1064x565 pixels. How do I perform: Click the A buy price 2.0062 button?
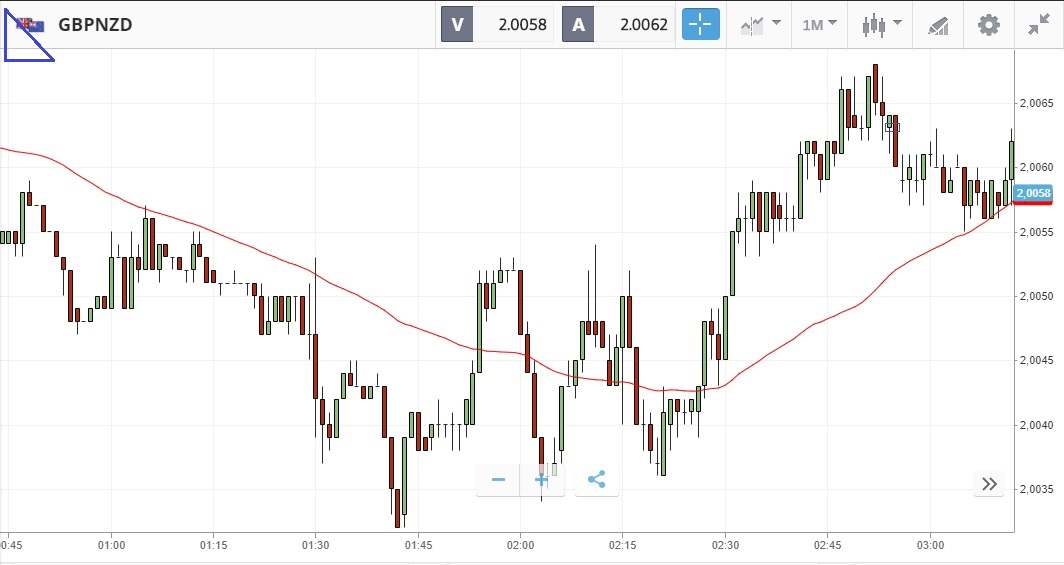pyautogui.click(x=618, y=24)
